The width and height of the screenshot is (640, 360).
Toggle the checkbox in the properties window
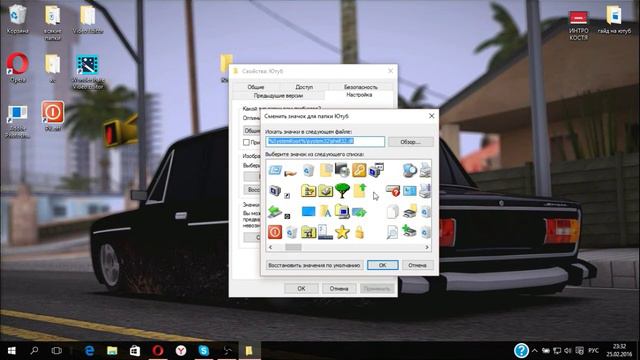[246, 142]
